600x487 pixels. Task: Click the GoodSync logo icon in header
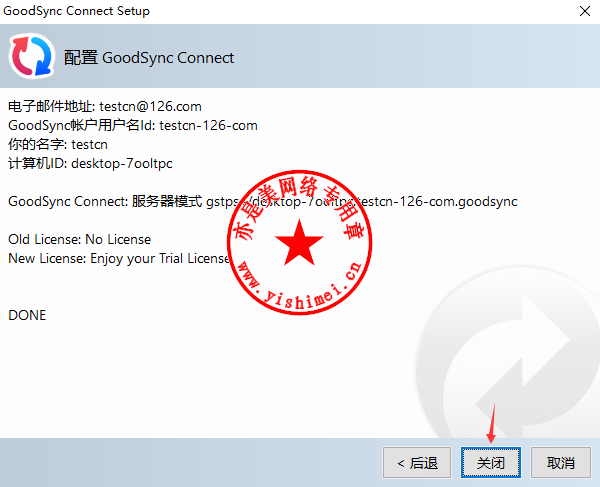coord(32,56)
